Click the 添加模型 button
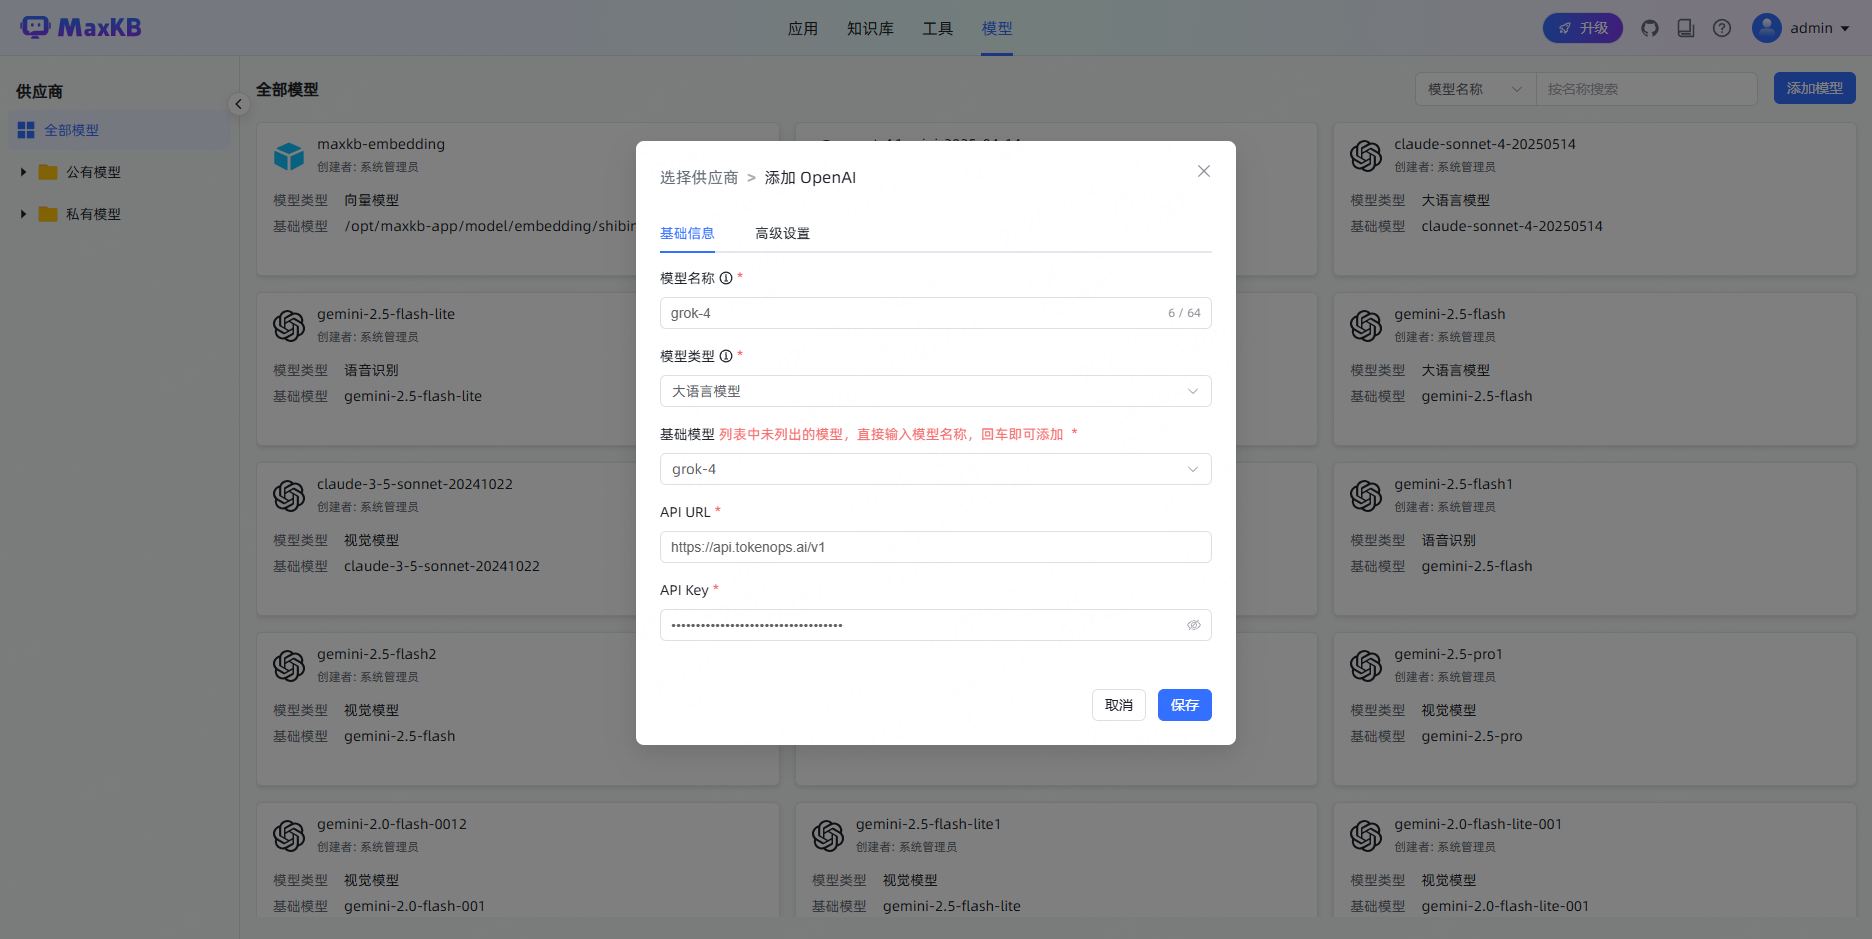This screenshot has height=939, width=1872. tap(1815, 88)
